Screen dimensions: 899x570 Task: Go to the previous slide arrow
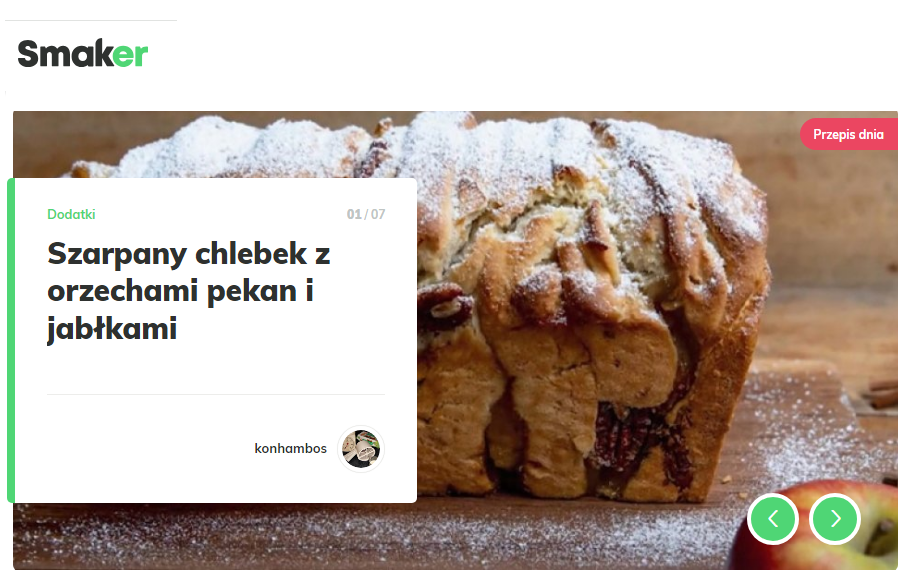coord(773,519)
